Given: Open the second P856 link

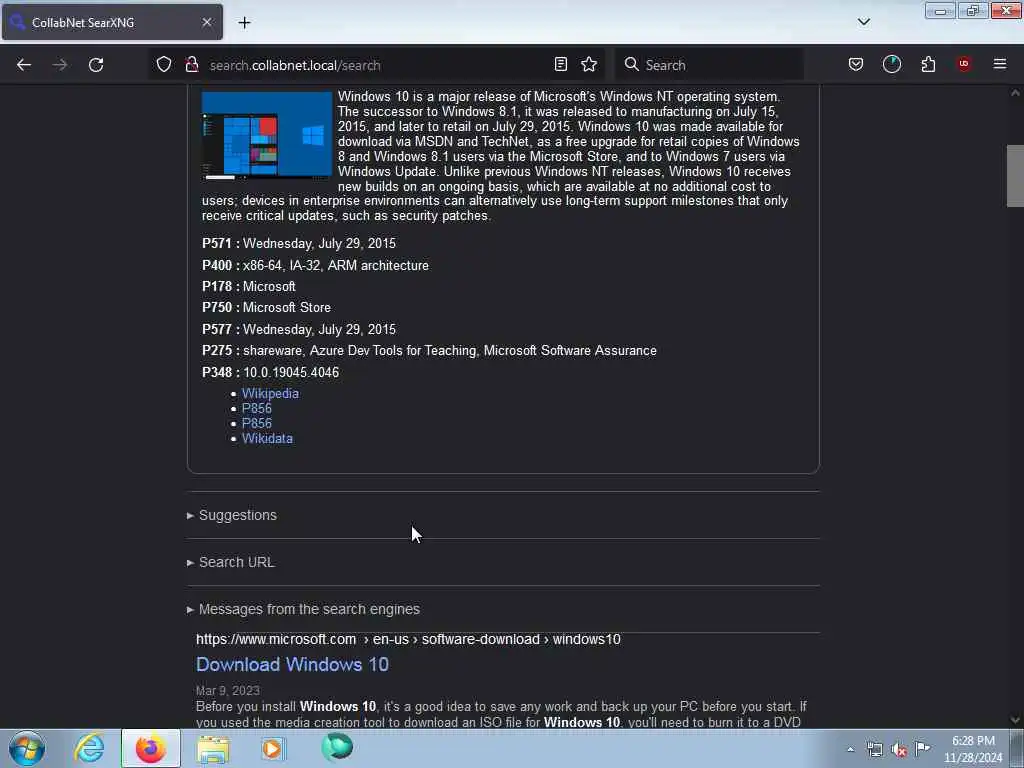Looking at the screenshot, I should (x=257, y=423).
